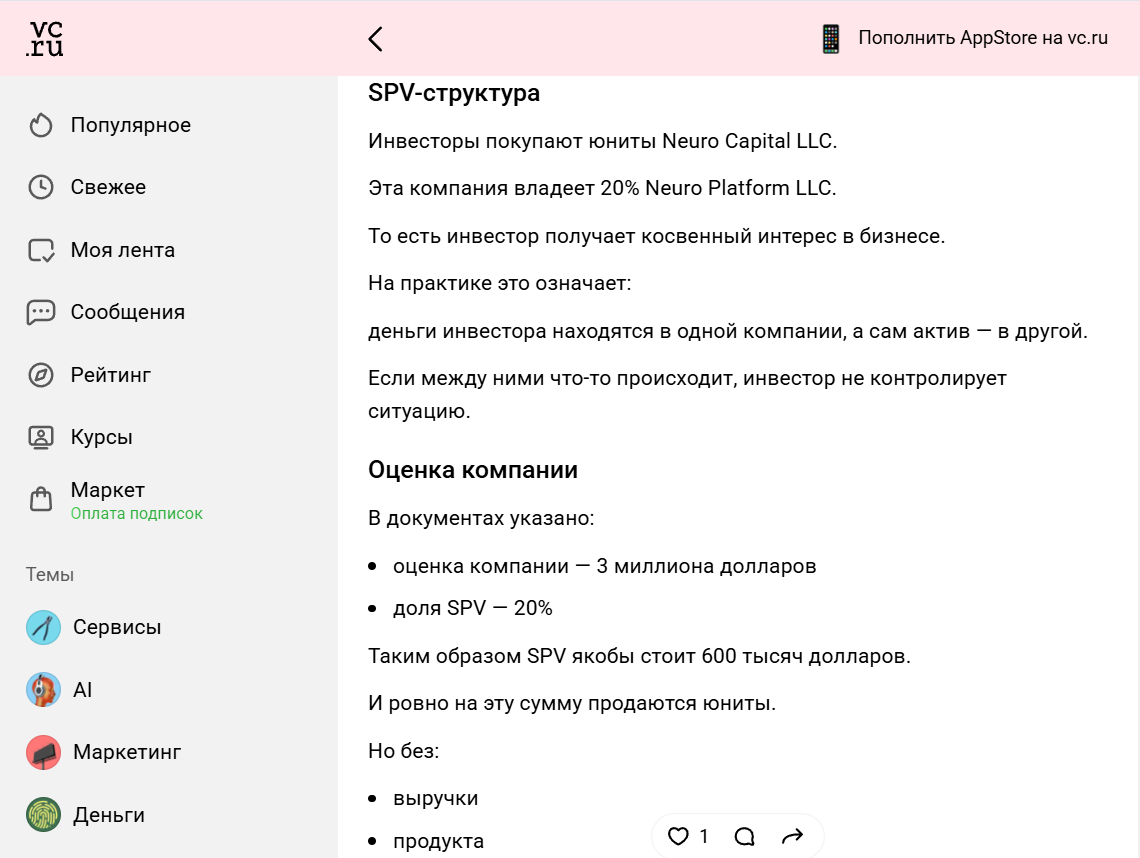Go back using the left chevron arrow

pos(375,39)
